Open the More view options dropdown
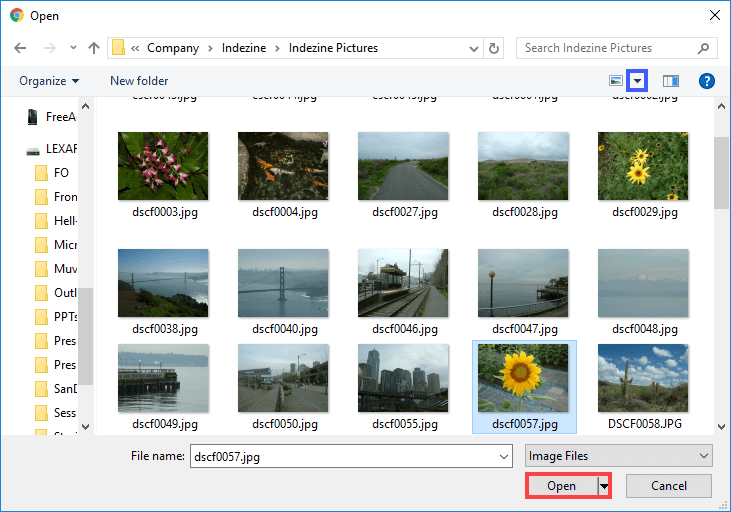This screenshot has width=731, height=512. 637,81
